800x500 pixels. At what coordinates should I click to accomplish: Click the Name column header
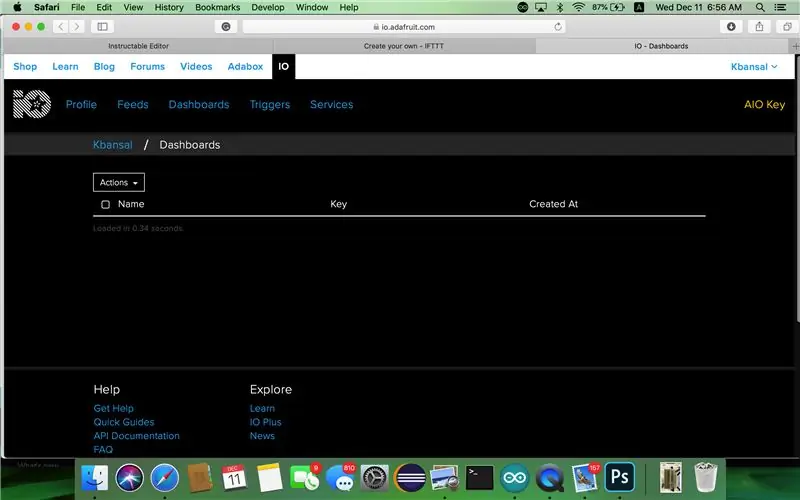click(x=131, y=204)
